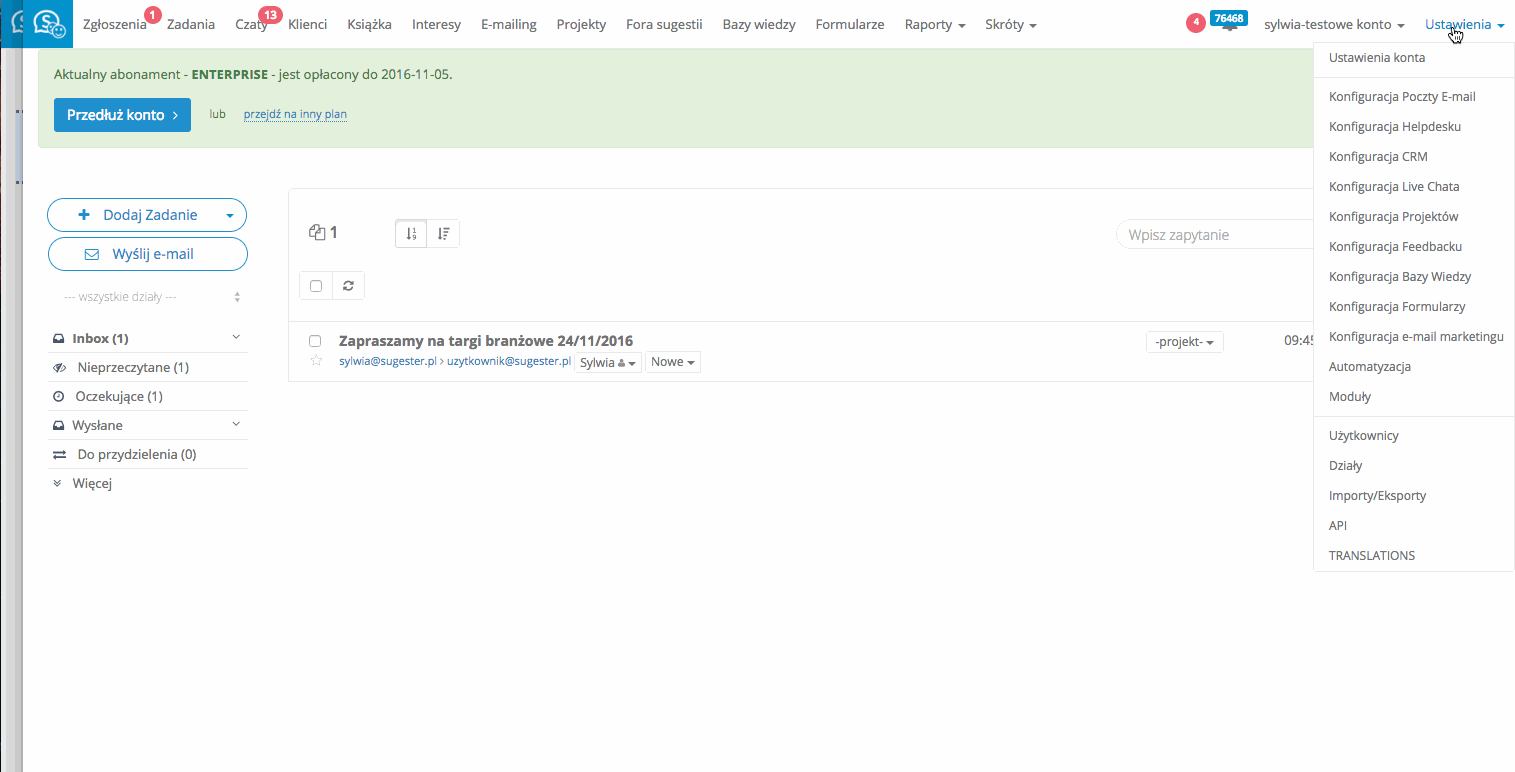Open Czaty in the top navigation
The width and height of the screenshot is (1515, 772).
pos(251,24)
